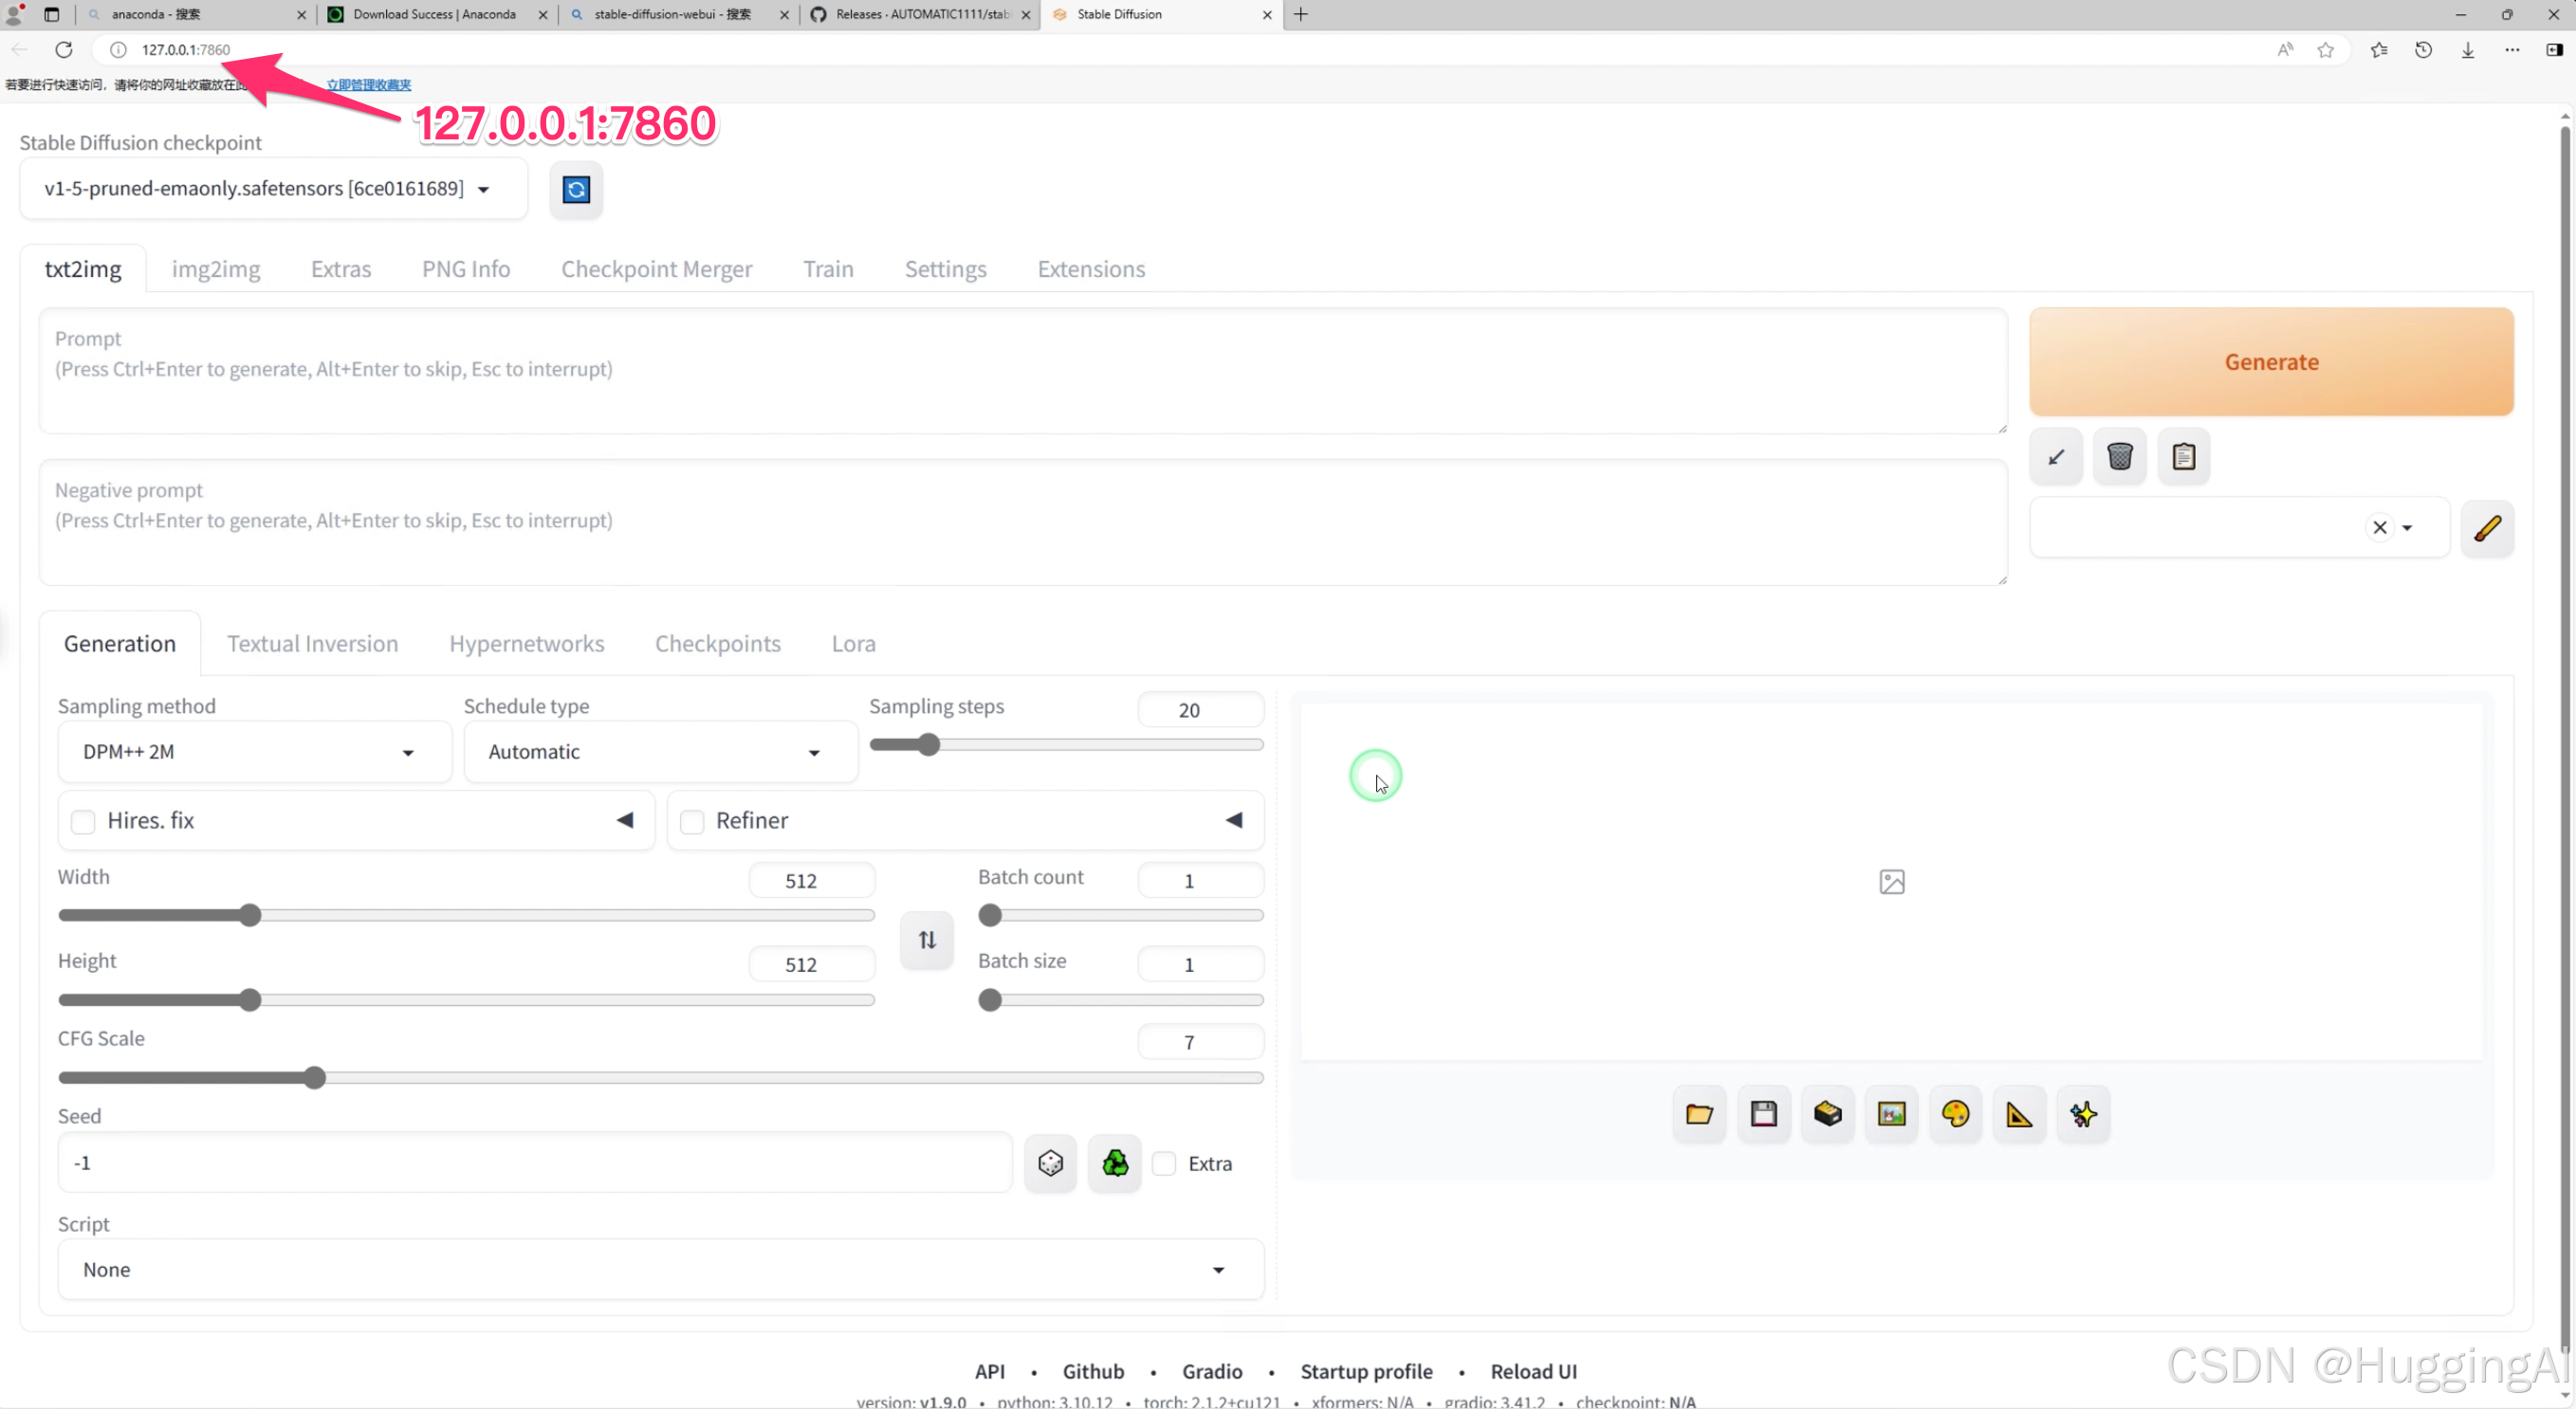Open the Schedule type dropdown
This screenshot has height=1409, width=2576.
click(x=659, y=752)
